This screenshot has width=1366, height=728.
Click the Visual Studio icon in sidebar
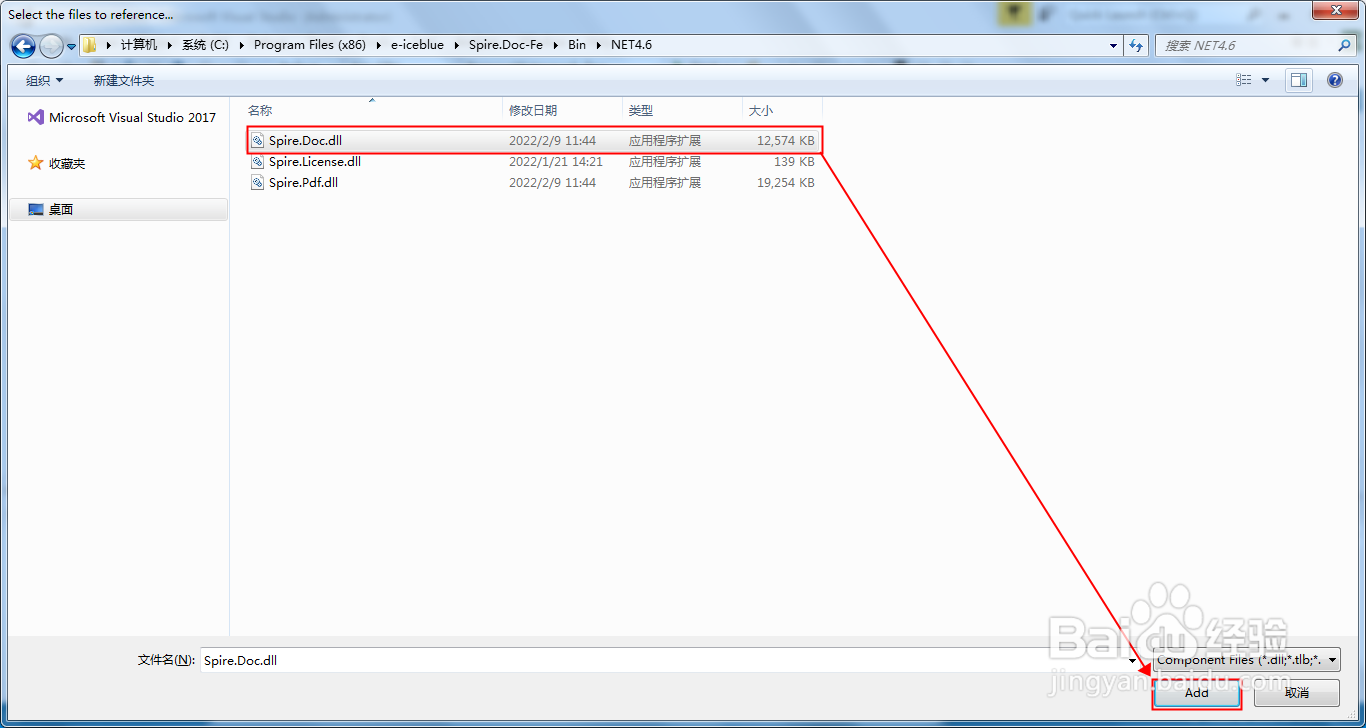(x=35, y=117)
